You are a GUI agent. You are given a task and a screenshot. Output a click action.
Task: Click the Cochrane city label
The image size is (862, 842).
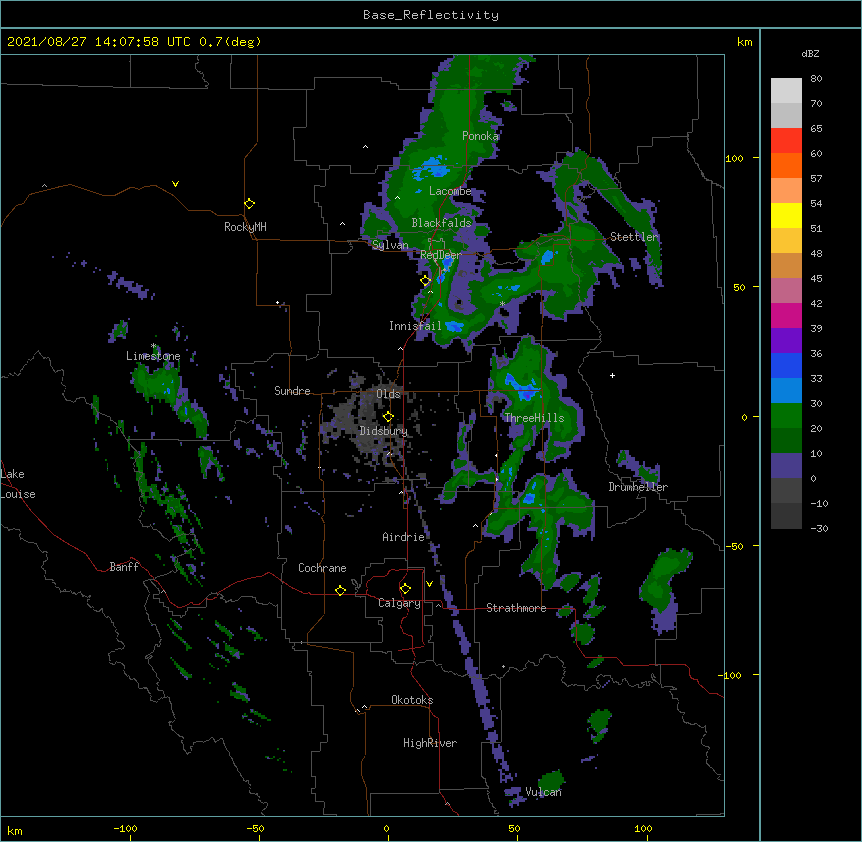[322, 568]
